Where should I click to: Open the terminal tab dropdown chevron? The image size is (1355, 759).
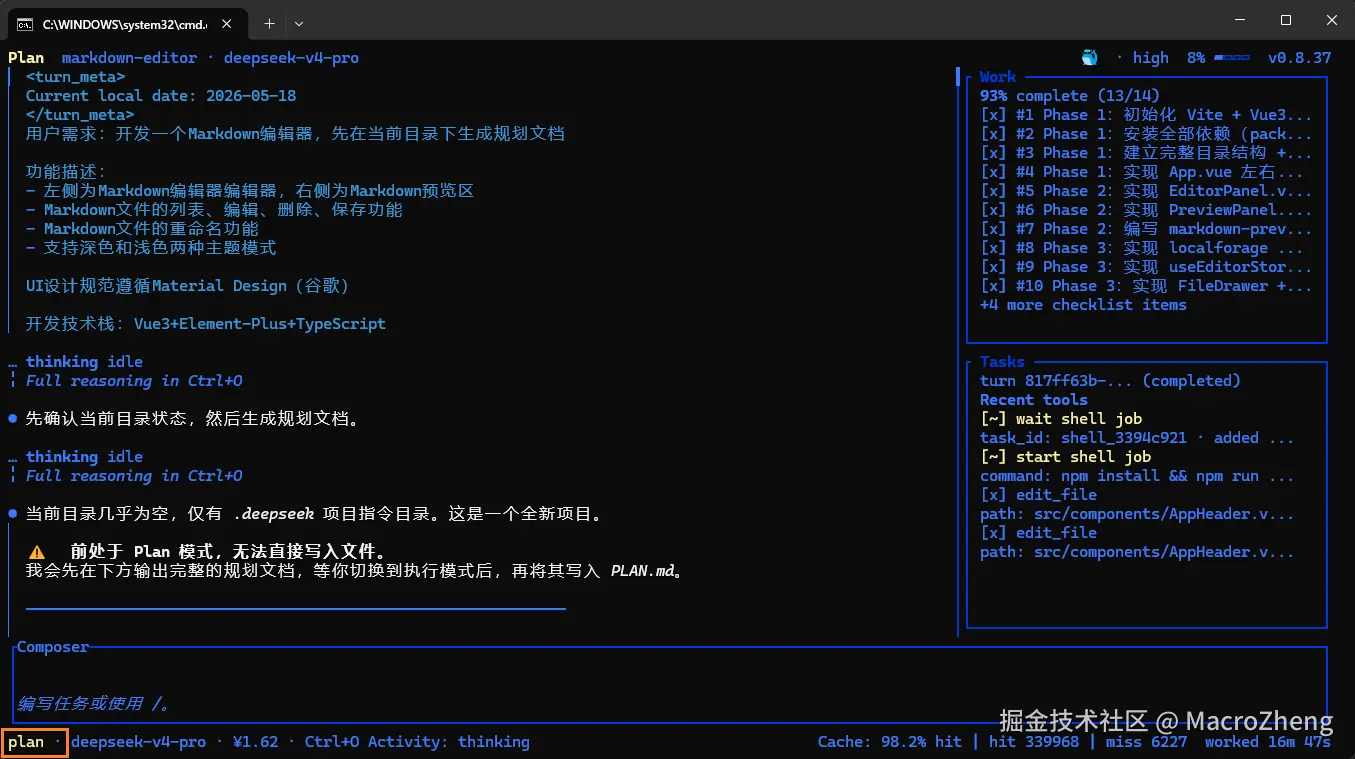299,23
